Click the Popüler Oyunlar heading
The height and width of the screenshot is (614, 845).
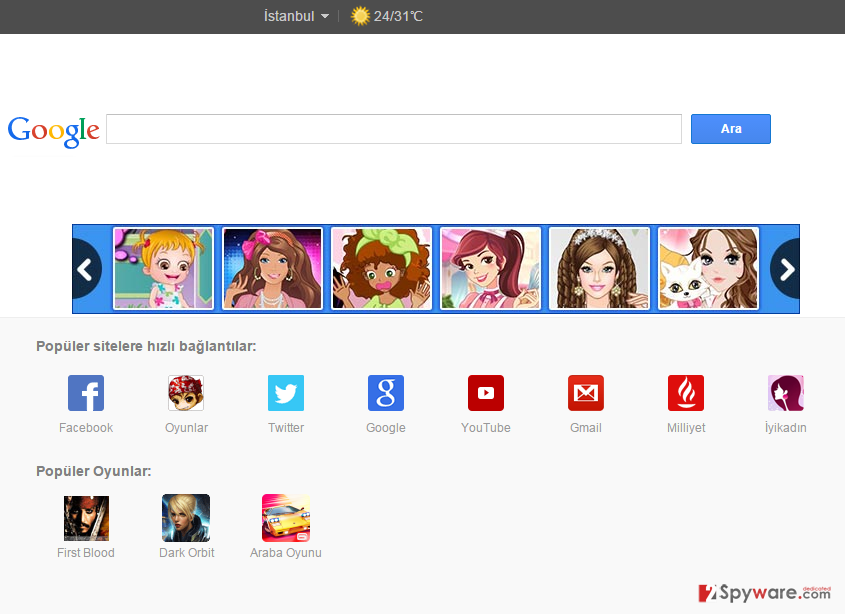(x=94, y=471)
